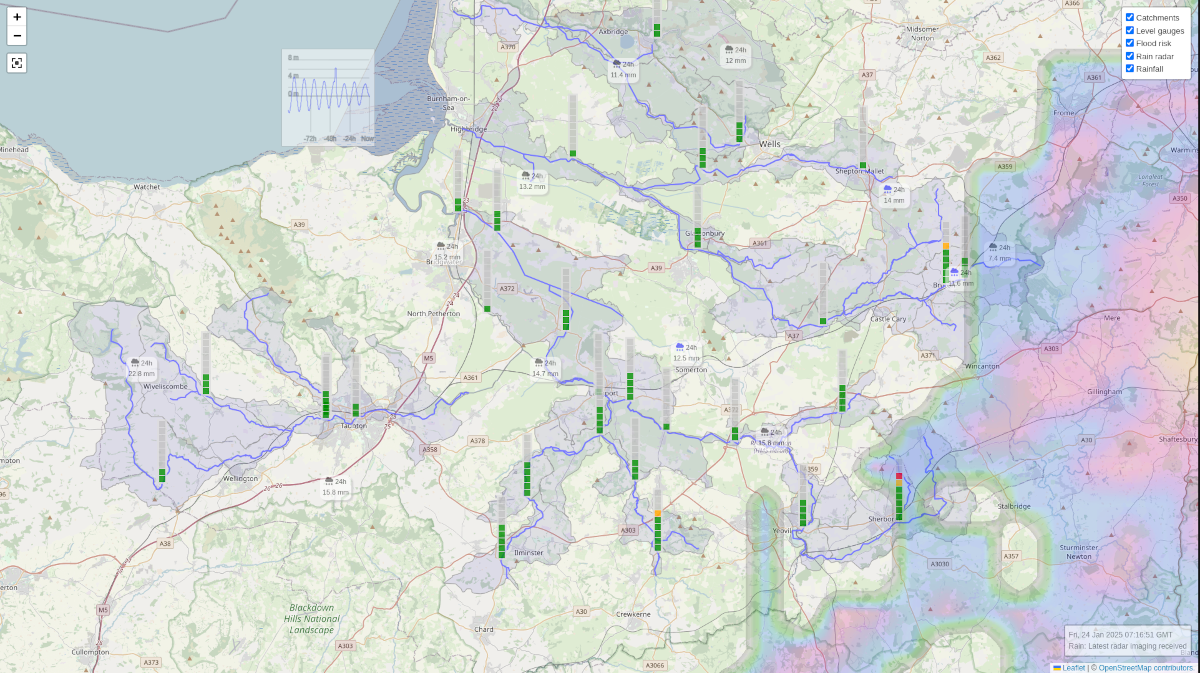
Task: Open the 15.8 mm rainfall marker near Wellington
Action: pos(335,486)
